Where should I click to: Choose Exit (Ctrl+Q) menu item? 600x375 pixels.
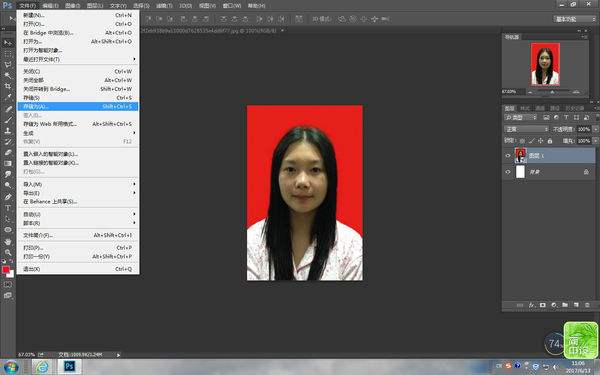pos(78,269)
